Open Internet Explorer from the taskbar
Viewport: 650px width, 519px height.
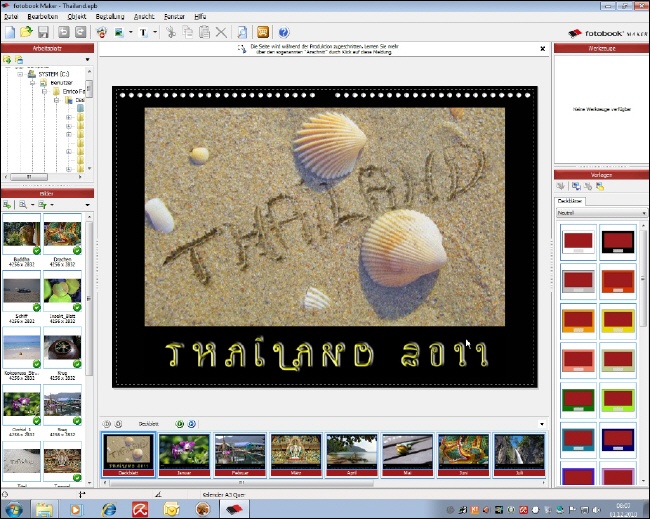(109, 509)
